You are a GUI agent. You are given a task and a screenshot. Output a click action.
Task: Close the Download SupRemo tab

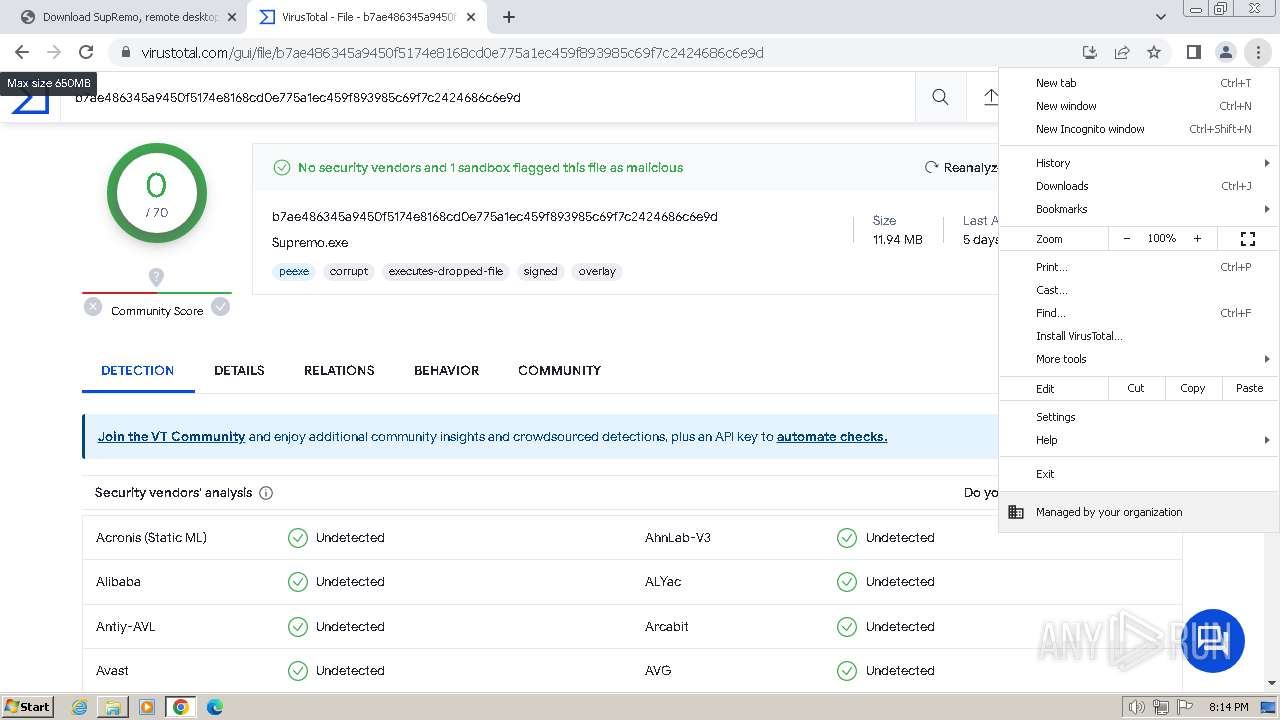coord(232,17)
